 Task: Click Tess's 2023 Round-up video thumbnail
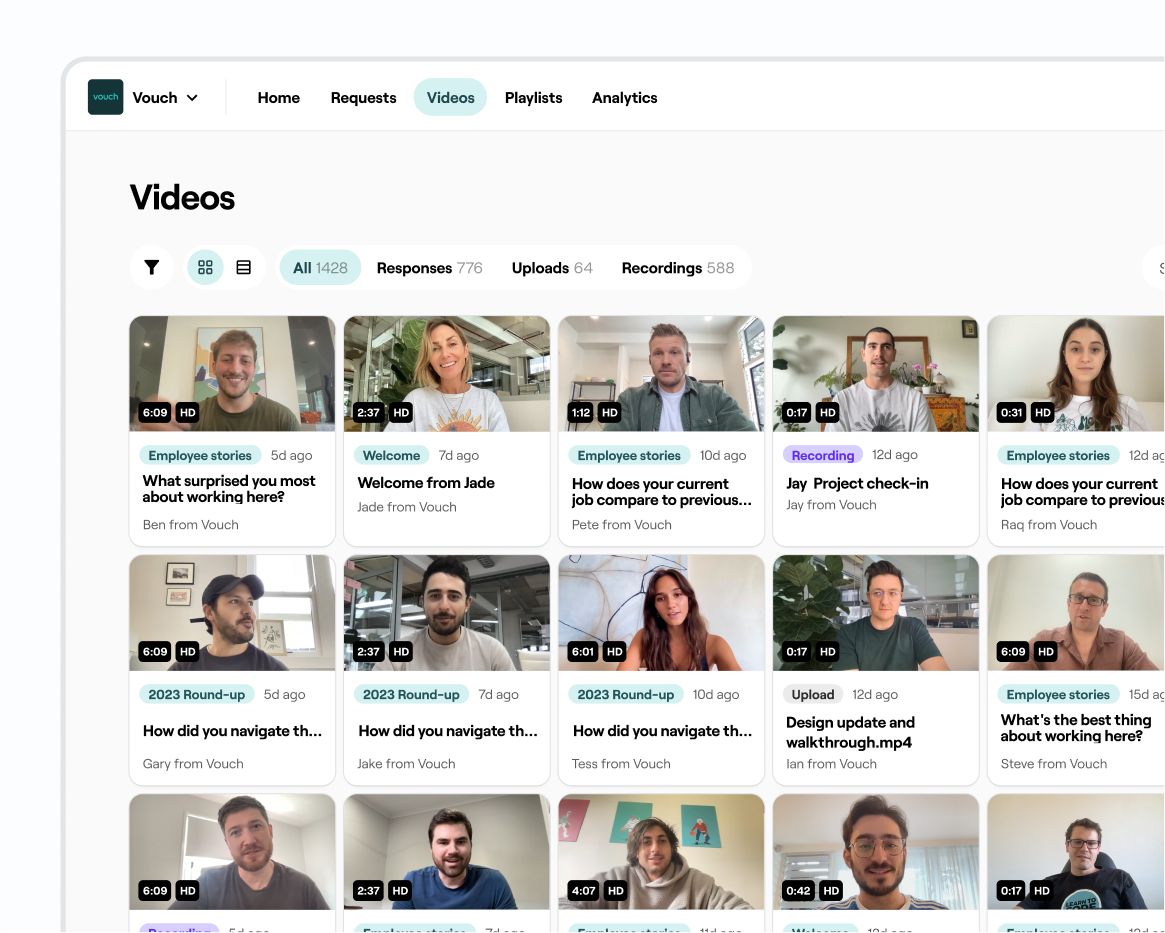660,613
